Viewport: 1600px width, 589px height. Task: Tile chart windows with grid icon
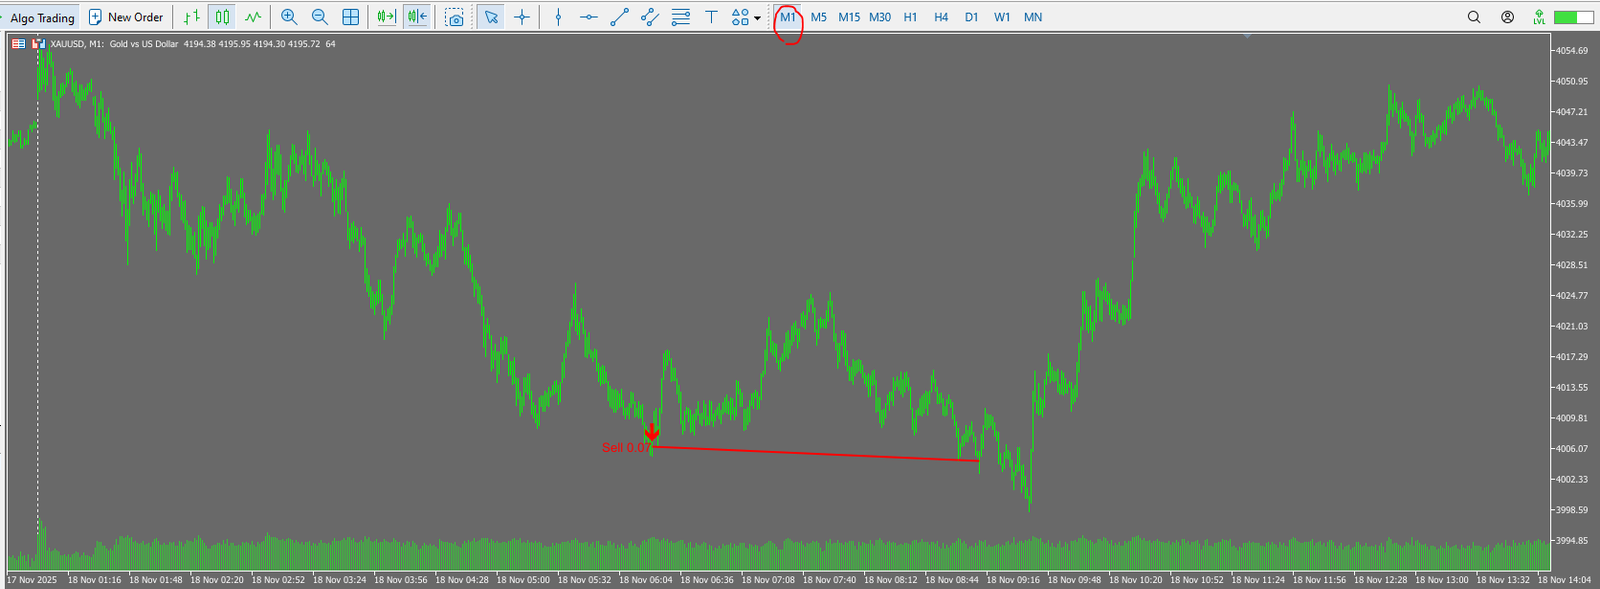[x=351, y=17]
